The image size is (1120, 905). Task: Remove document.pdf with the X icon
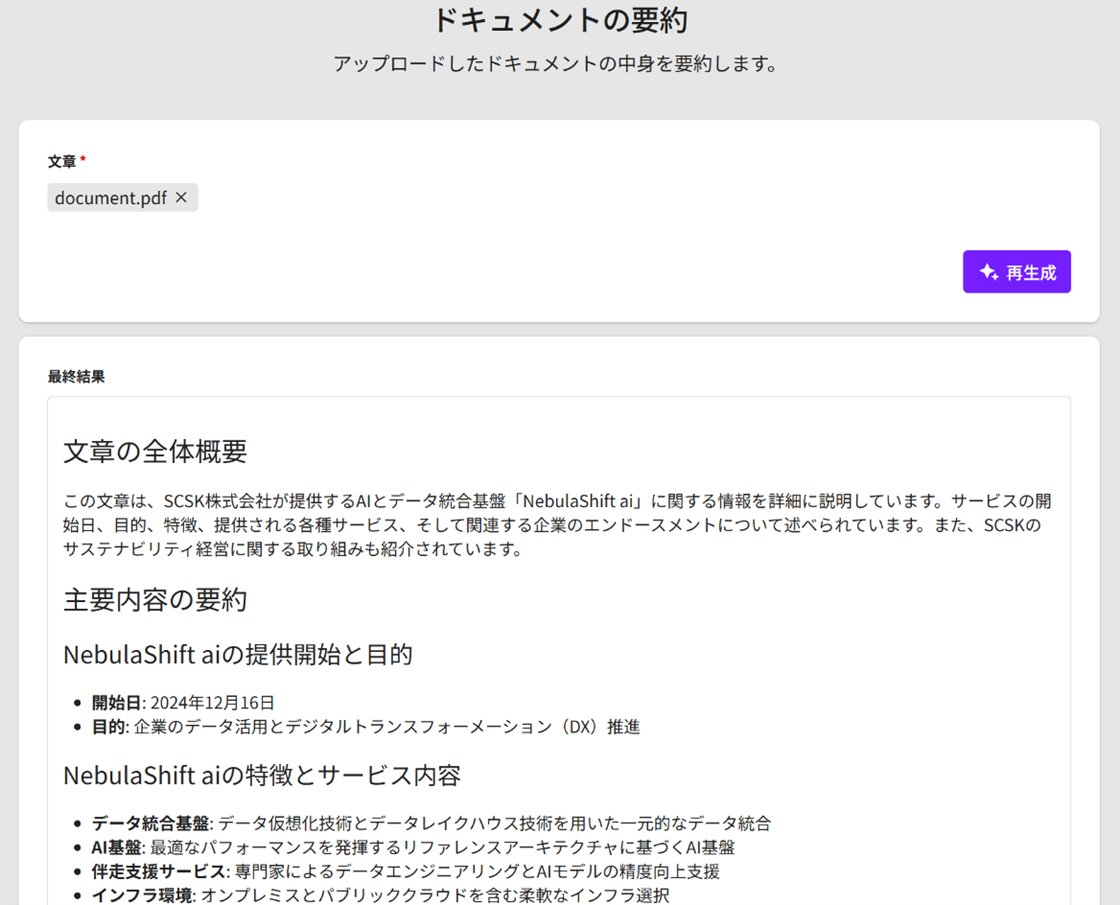point(181,197)
